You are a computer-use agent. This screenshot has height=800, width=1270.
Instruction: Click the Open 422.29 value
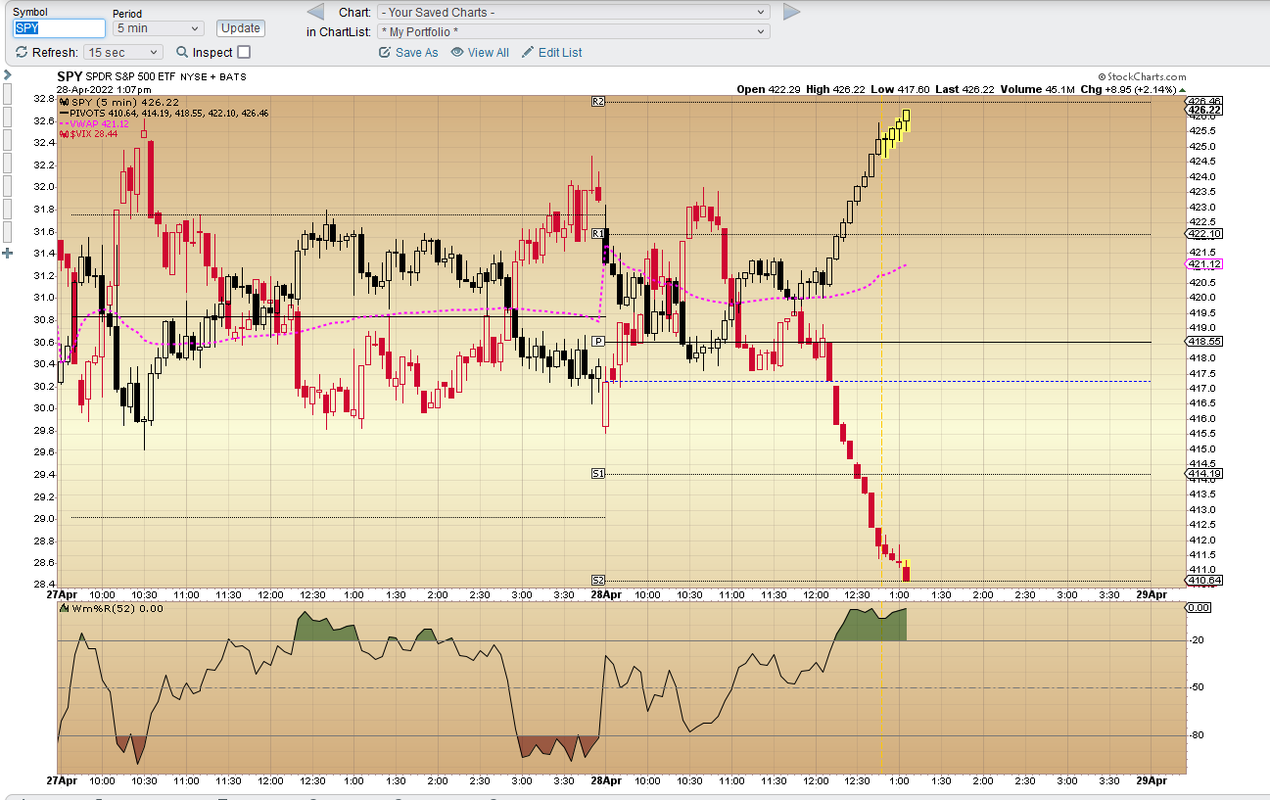768,89
